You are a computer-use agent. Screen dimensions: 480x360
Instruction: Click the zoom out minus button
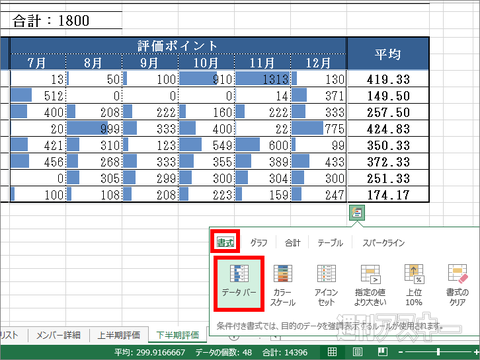pyautogui.click(x=401, y=352)
